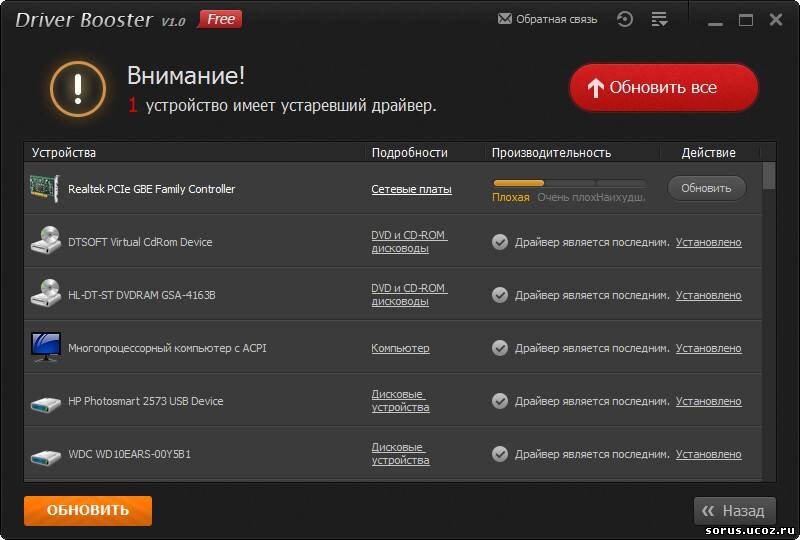
Task: Click the checkmark icon in HP Photosmart row
Action: pyautogui.click(x=500, y=401)
